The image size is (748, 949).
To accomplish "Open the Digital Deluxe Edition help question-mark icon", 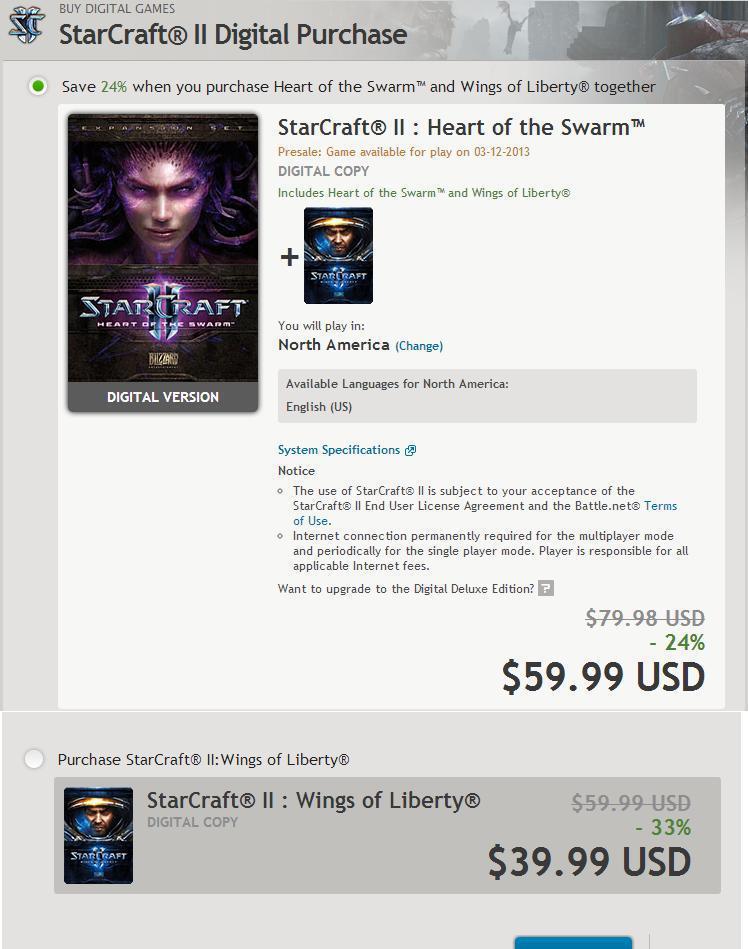I will (x=545, y=588).
